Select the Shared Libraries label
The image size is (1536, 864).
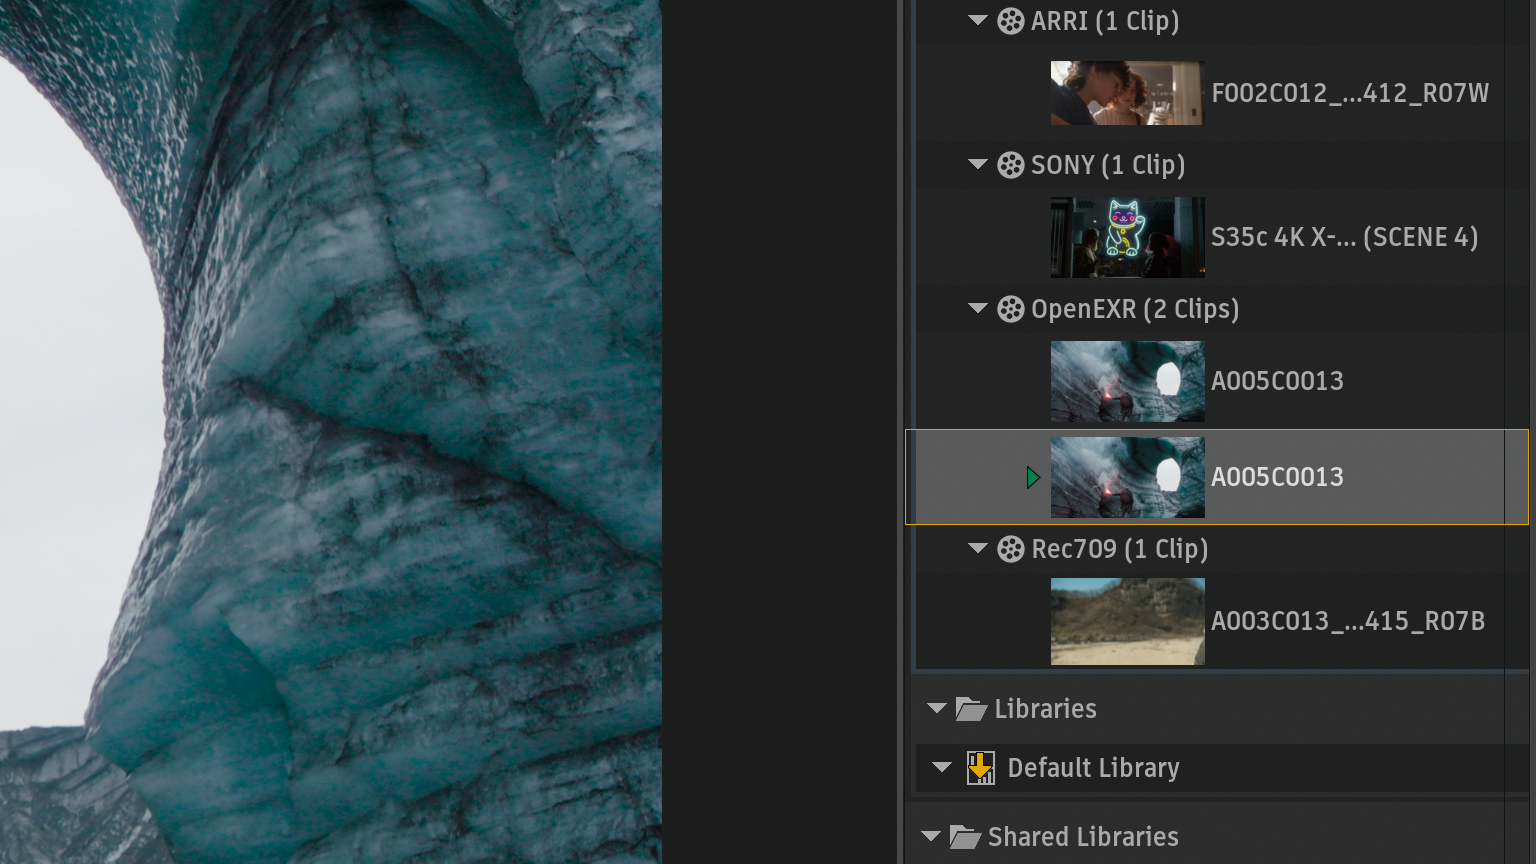1083,837
